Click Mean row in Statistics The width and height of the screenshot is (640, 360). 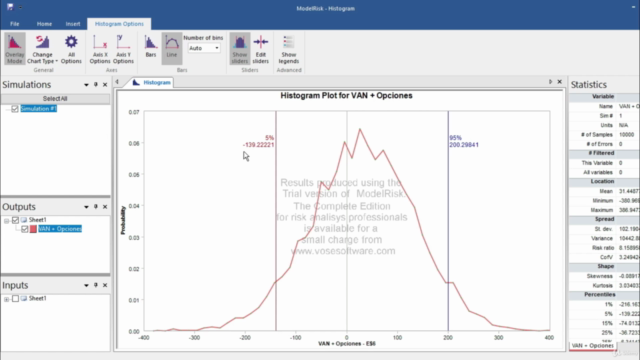click(604, 191)
